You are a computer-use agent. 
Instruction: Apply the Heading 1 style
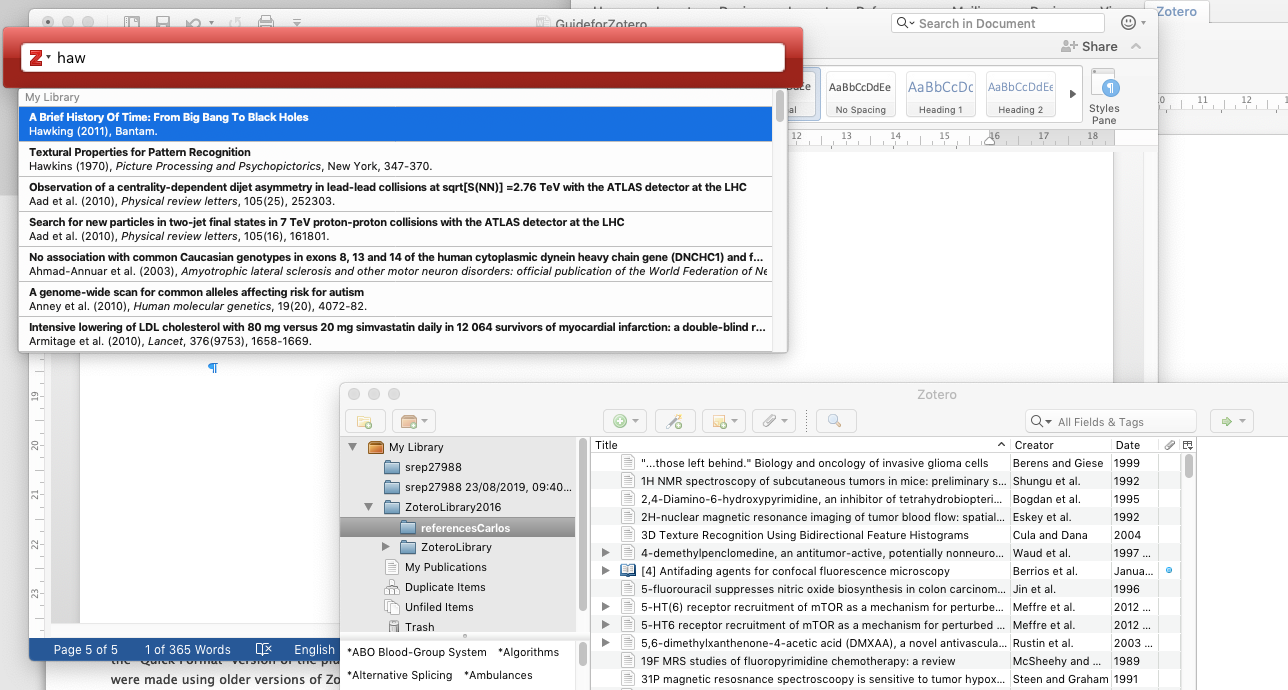940,96
